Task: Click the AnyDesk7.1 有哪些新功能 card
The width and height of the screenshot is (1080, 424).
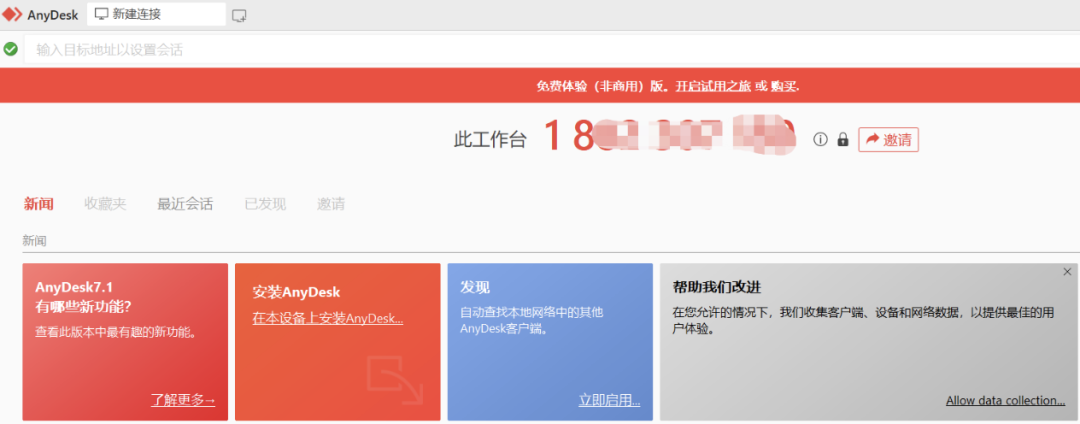Action: pyautogui.click(x=125, y=341)
